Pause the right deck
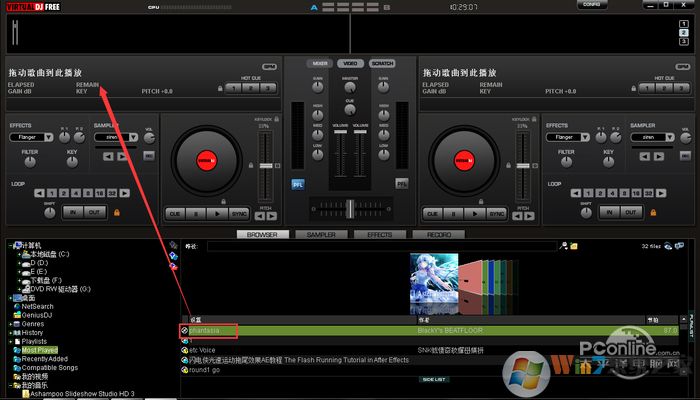Viewport: 700px width, 400px height. click(x=452, y=213)
